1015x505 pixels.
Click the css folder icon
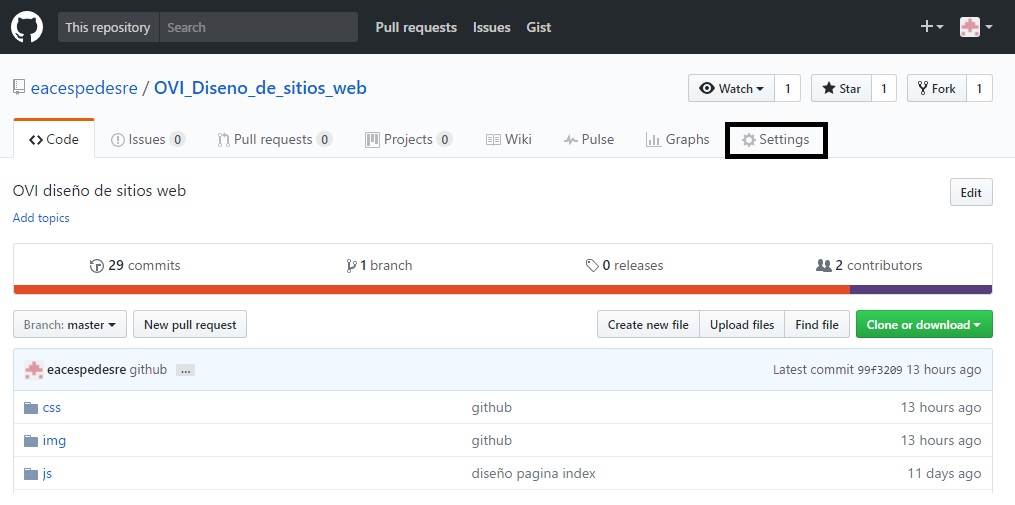coord(30,408)
